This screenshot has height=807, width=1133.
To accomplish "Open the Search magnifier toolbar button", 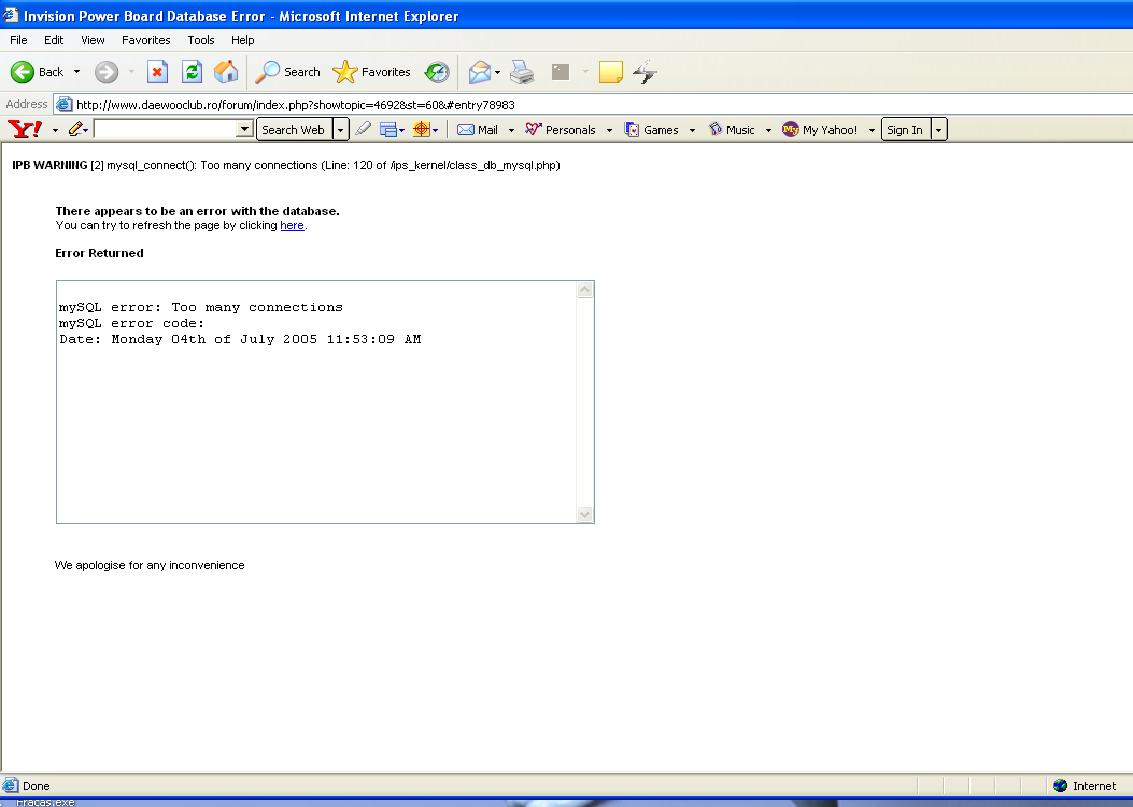I will pyautogui.click(x=288, y=72).
